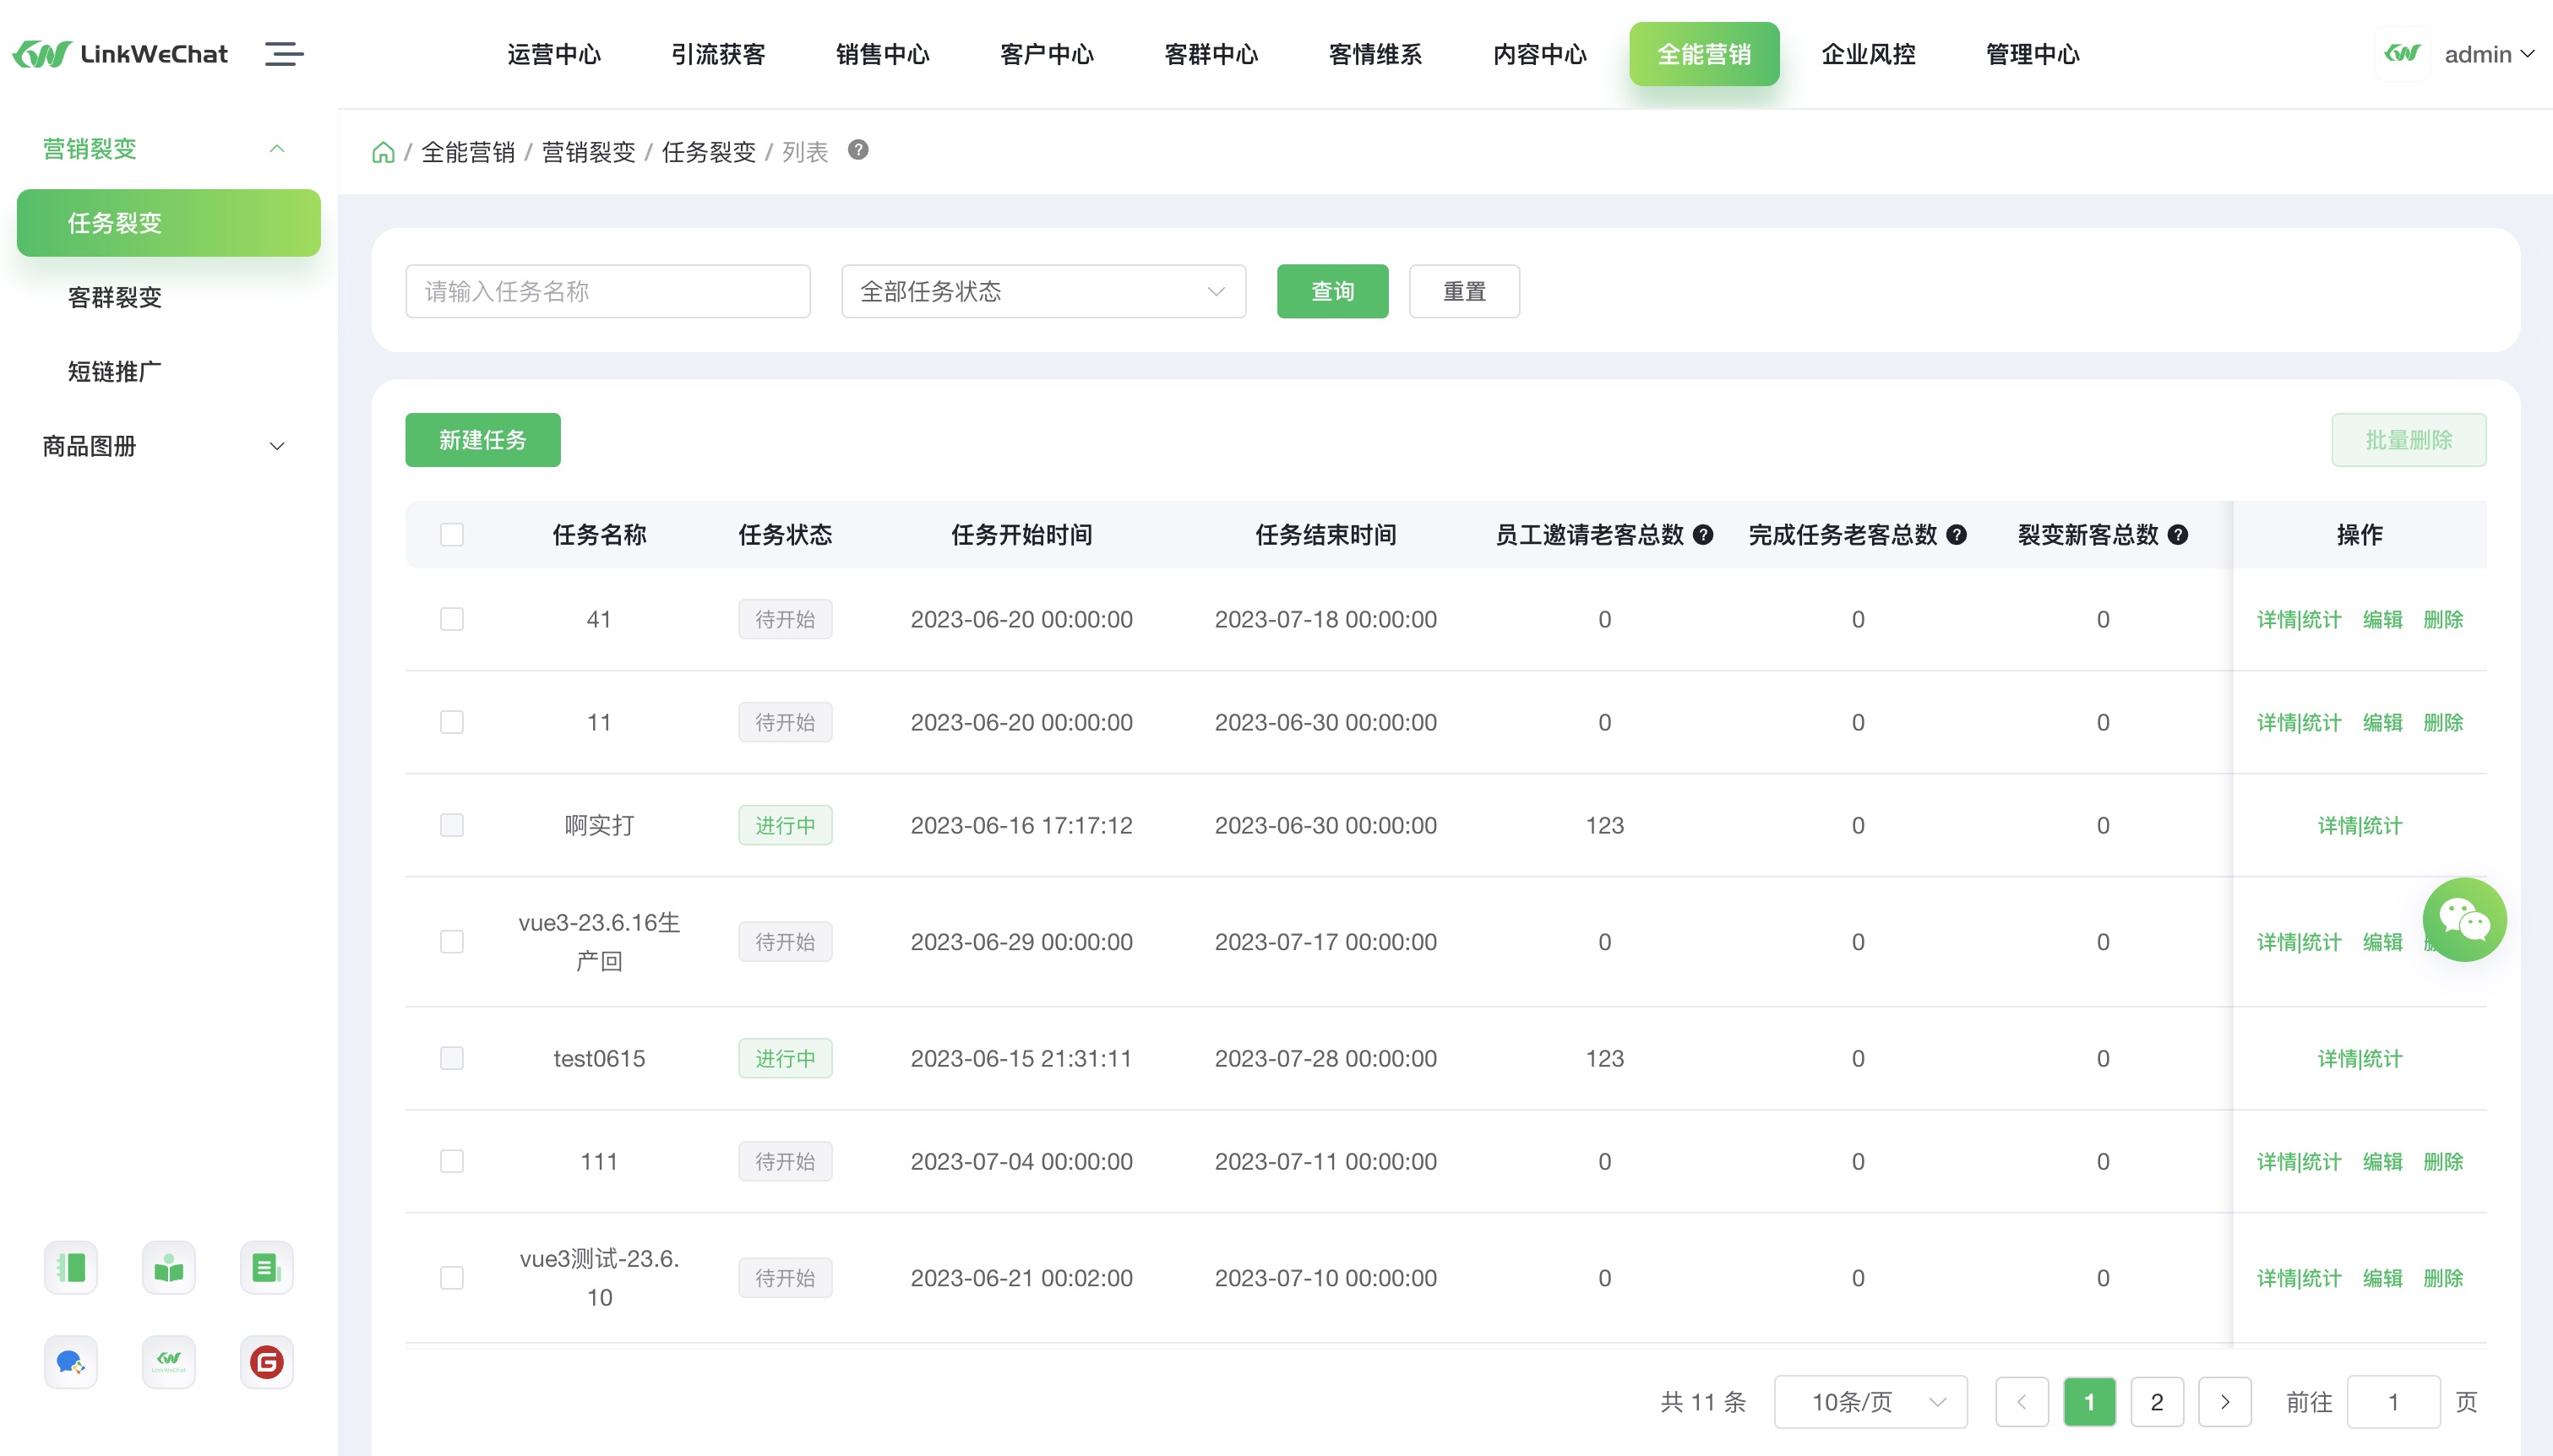Switch to 引流获客 tab
This screenshot has width=2553, height=1456.
coord(718,54)
